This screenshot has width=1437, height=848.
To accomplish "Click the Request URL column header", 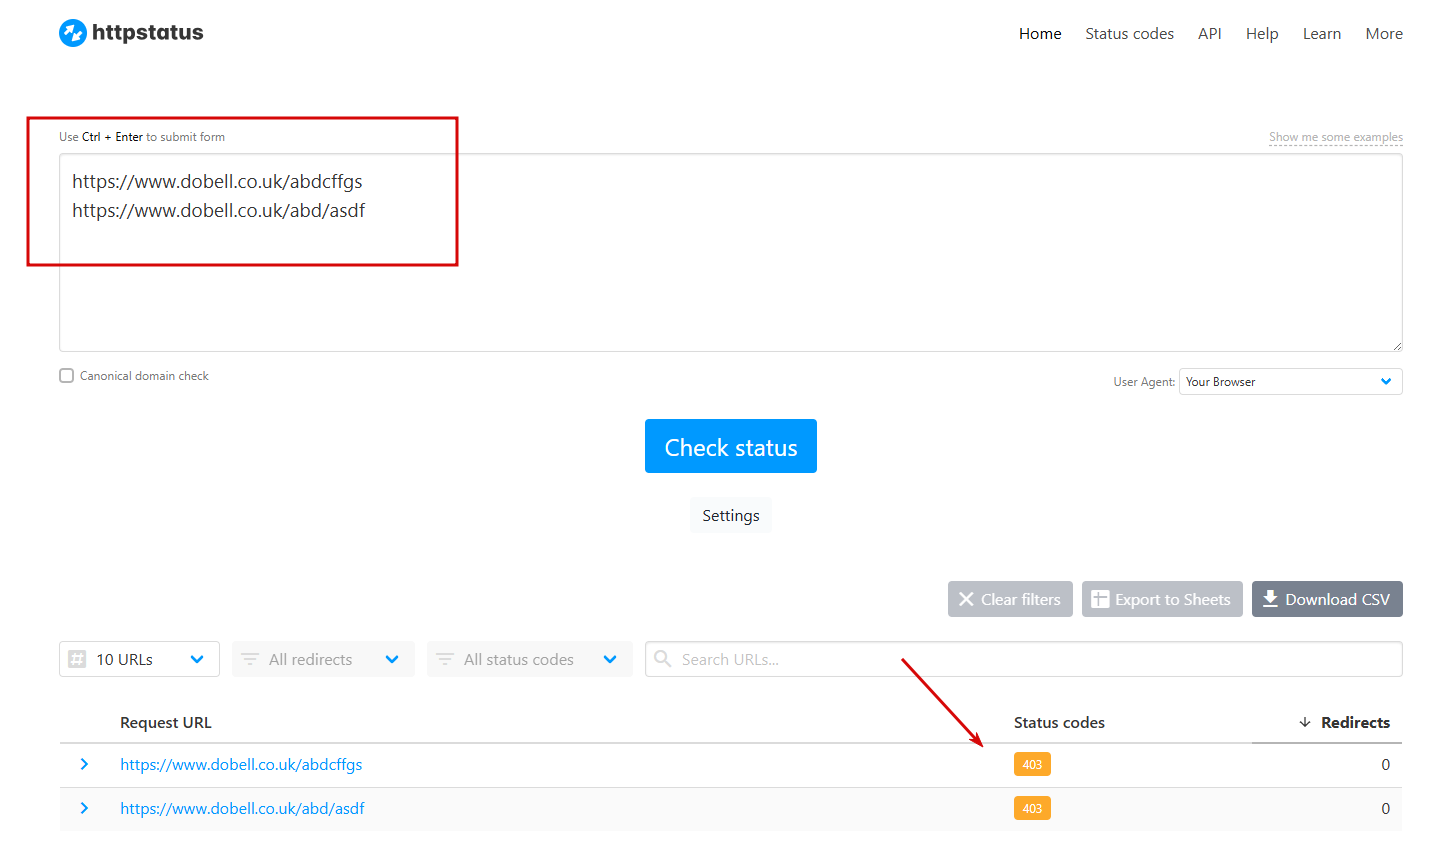I will click(x=166, y=723).
